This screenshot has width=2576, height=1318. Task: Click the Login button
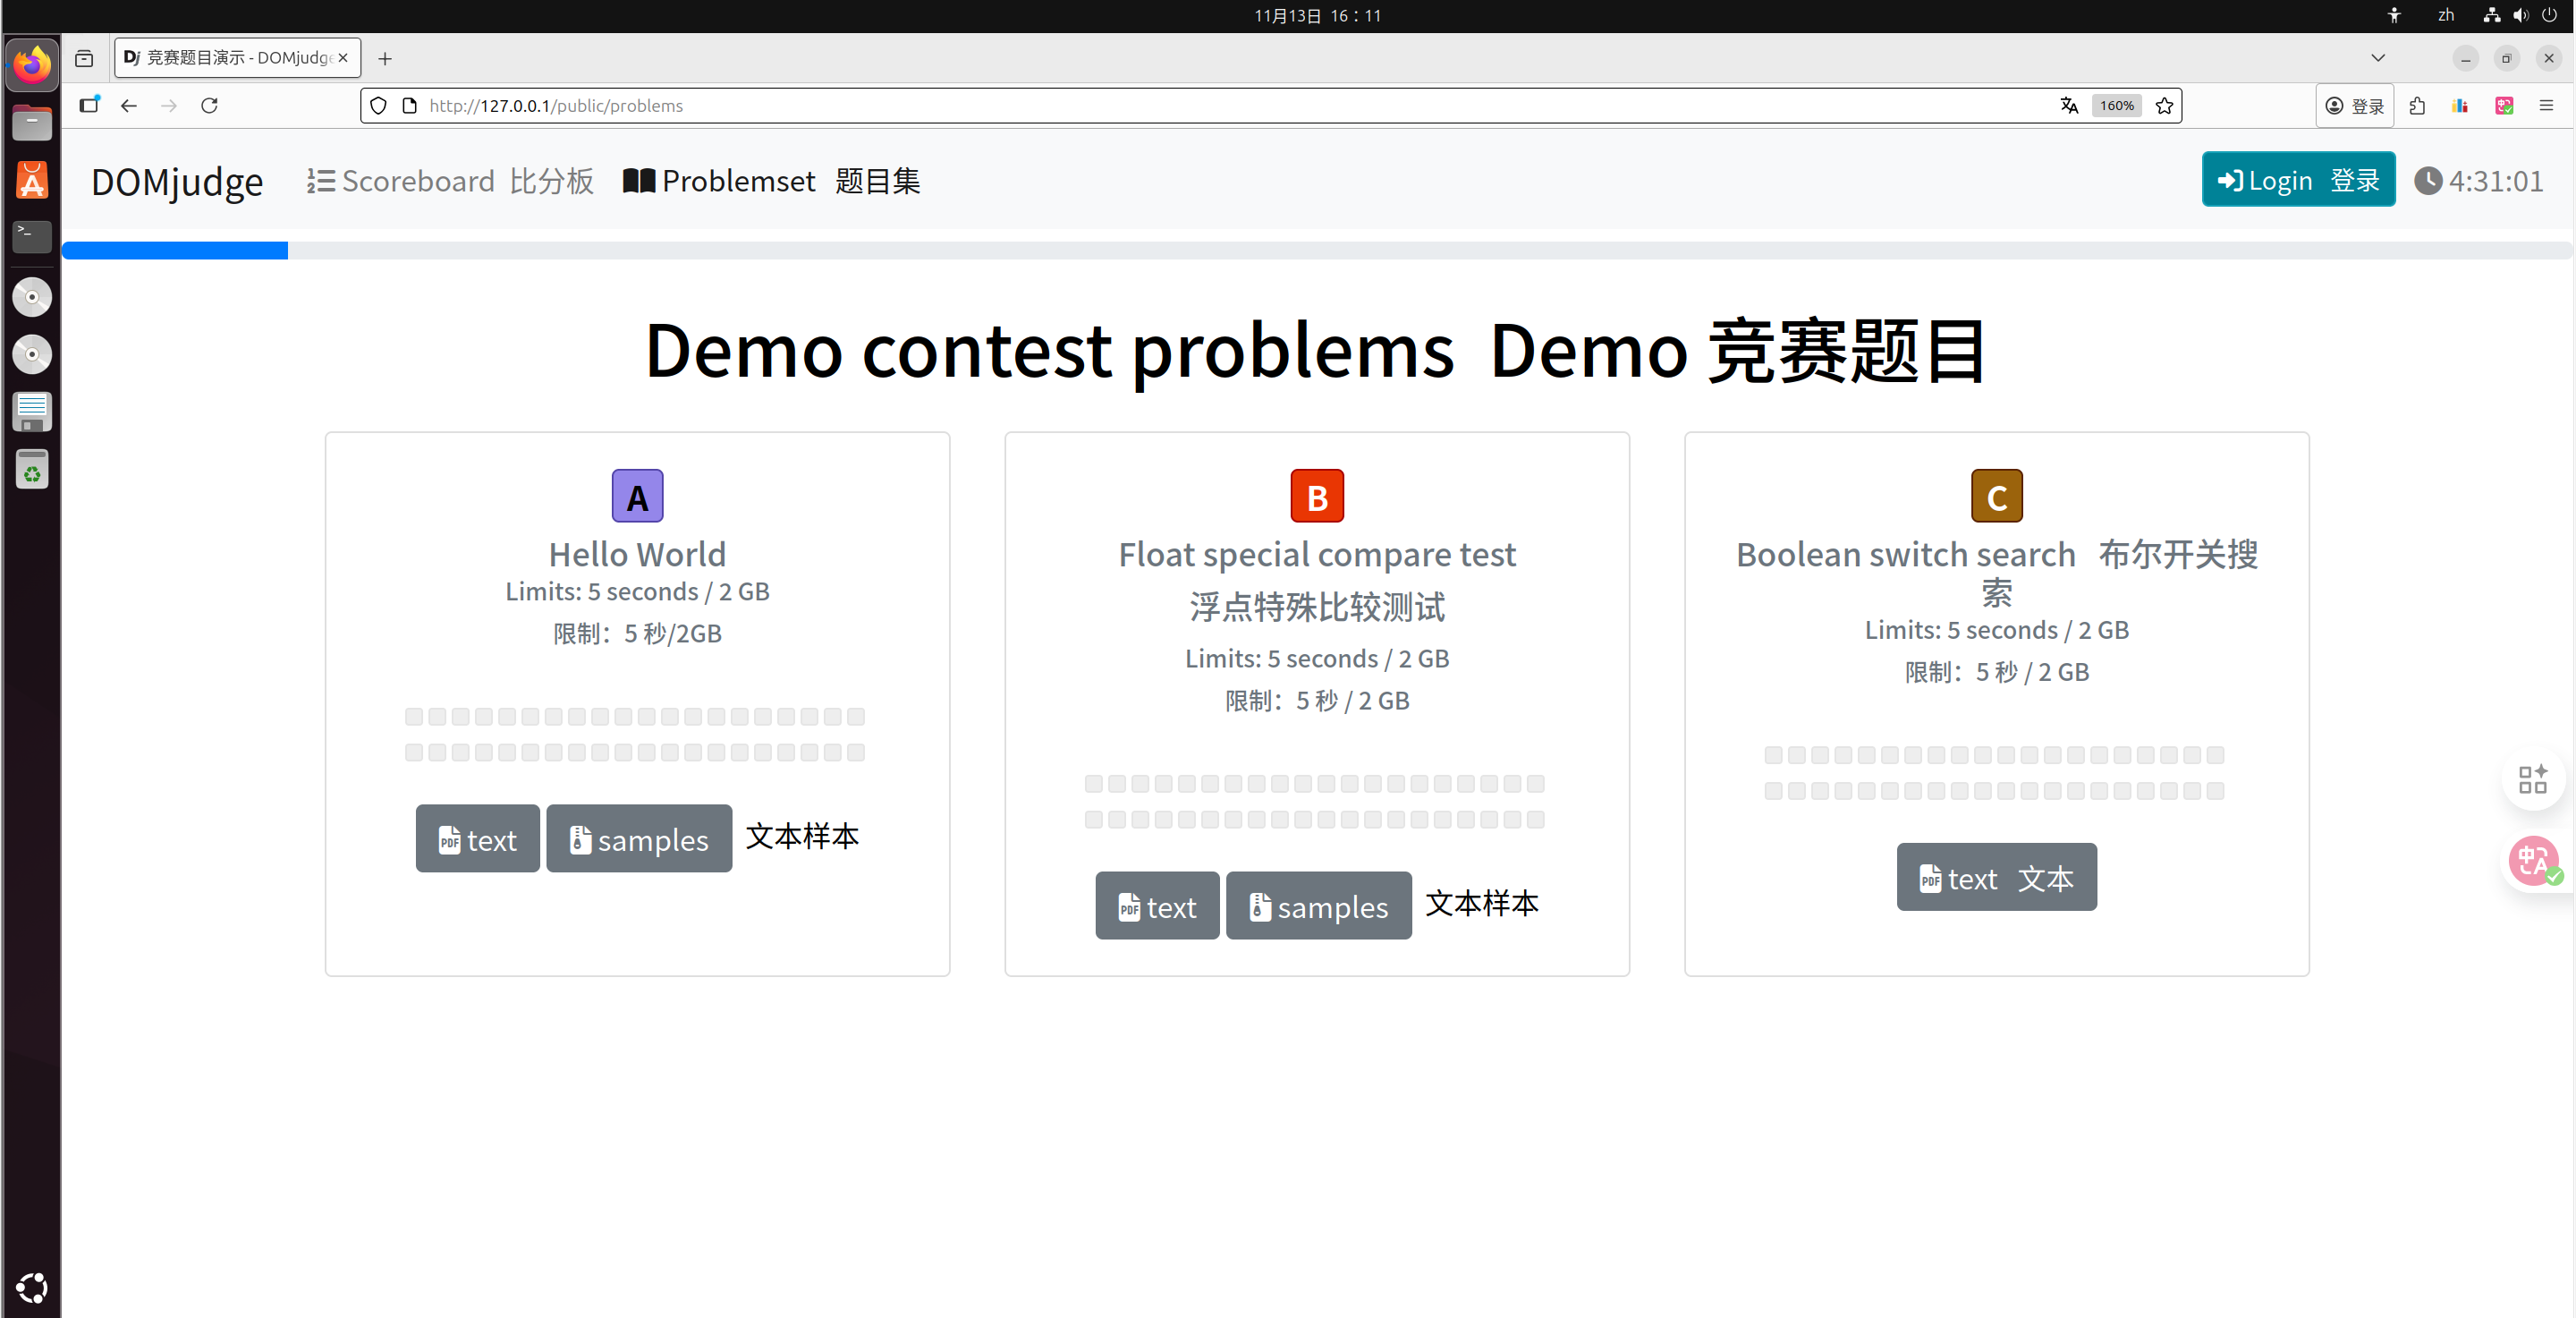[x=2297, y=180]
